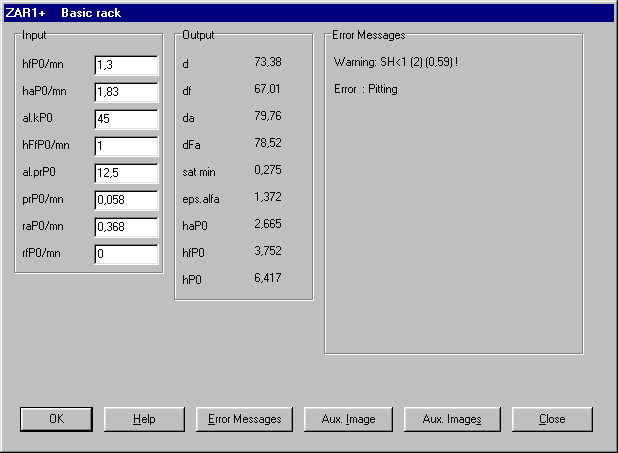
Task: Click the Error Messages button
Action: click(244, 419)
